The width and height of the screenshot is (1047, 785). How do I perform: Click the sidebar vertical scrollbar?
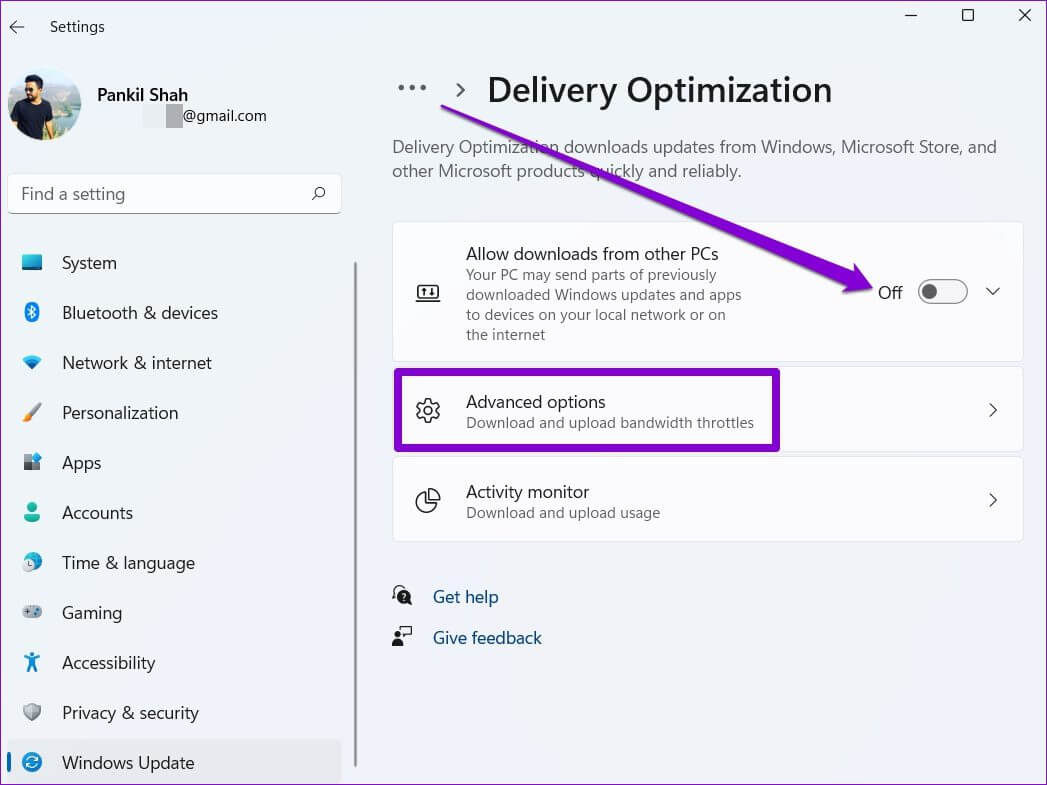[355, 514]
